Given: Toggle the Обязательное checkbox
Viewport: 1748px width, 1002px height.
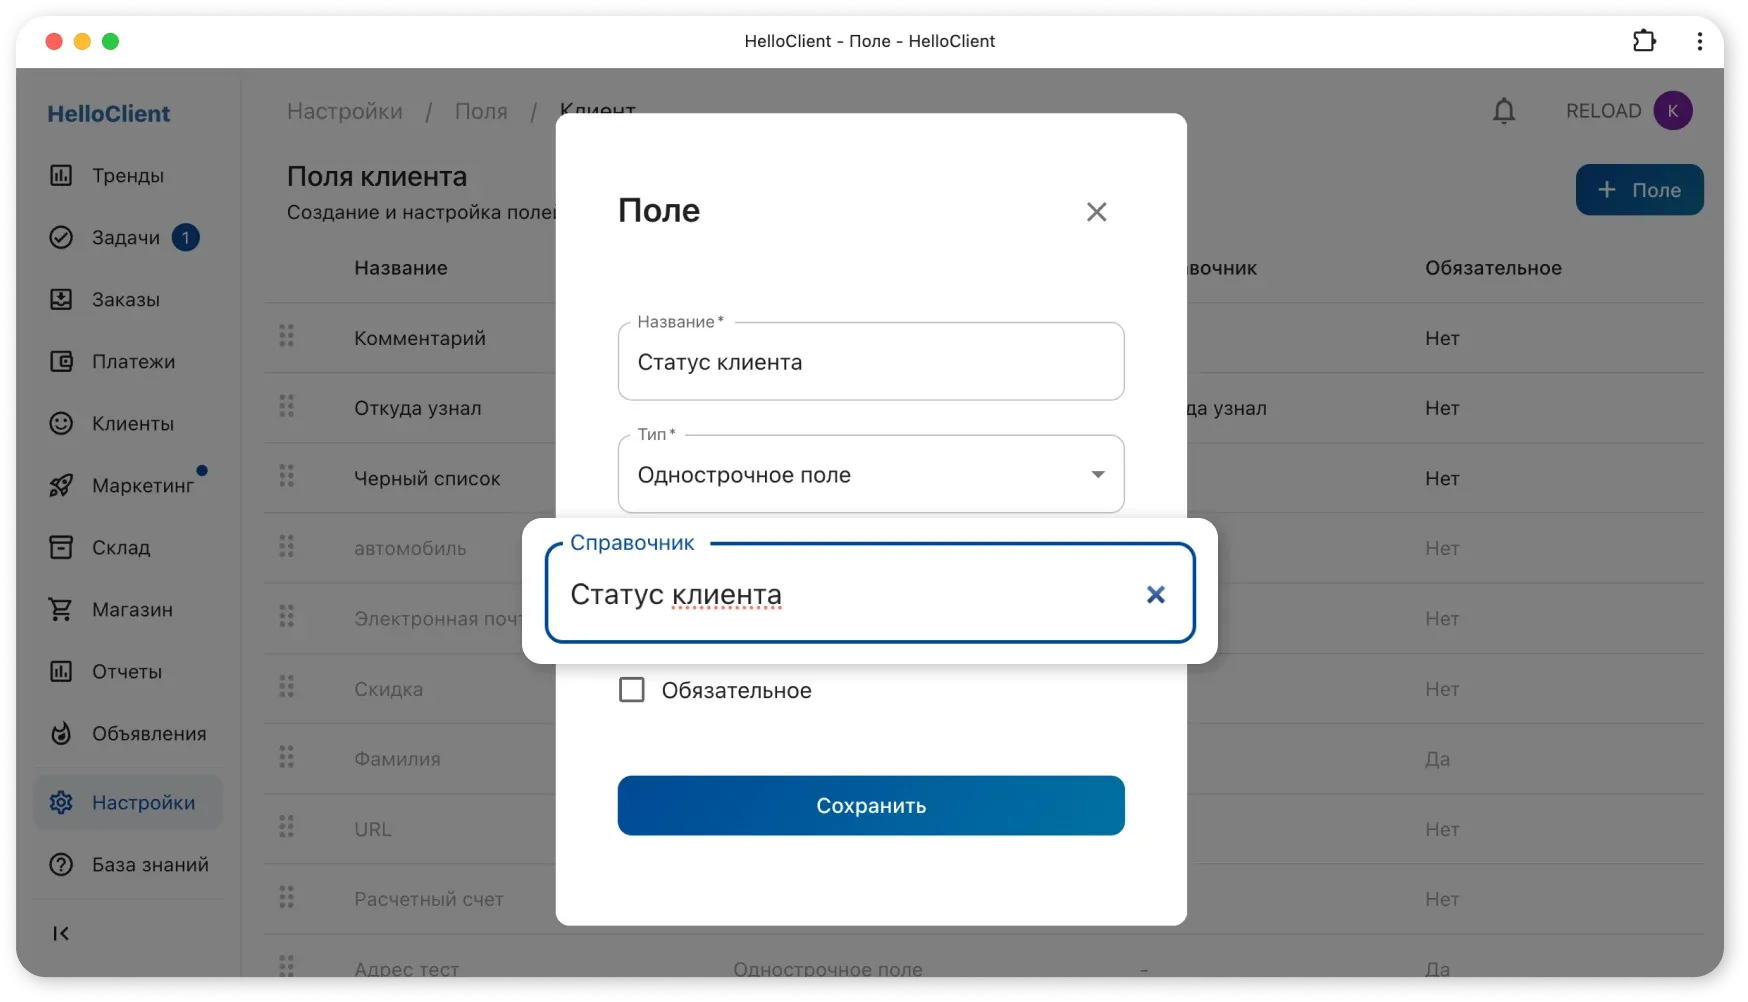Looking at the screenshot, I should (632, 691).
